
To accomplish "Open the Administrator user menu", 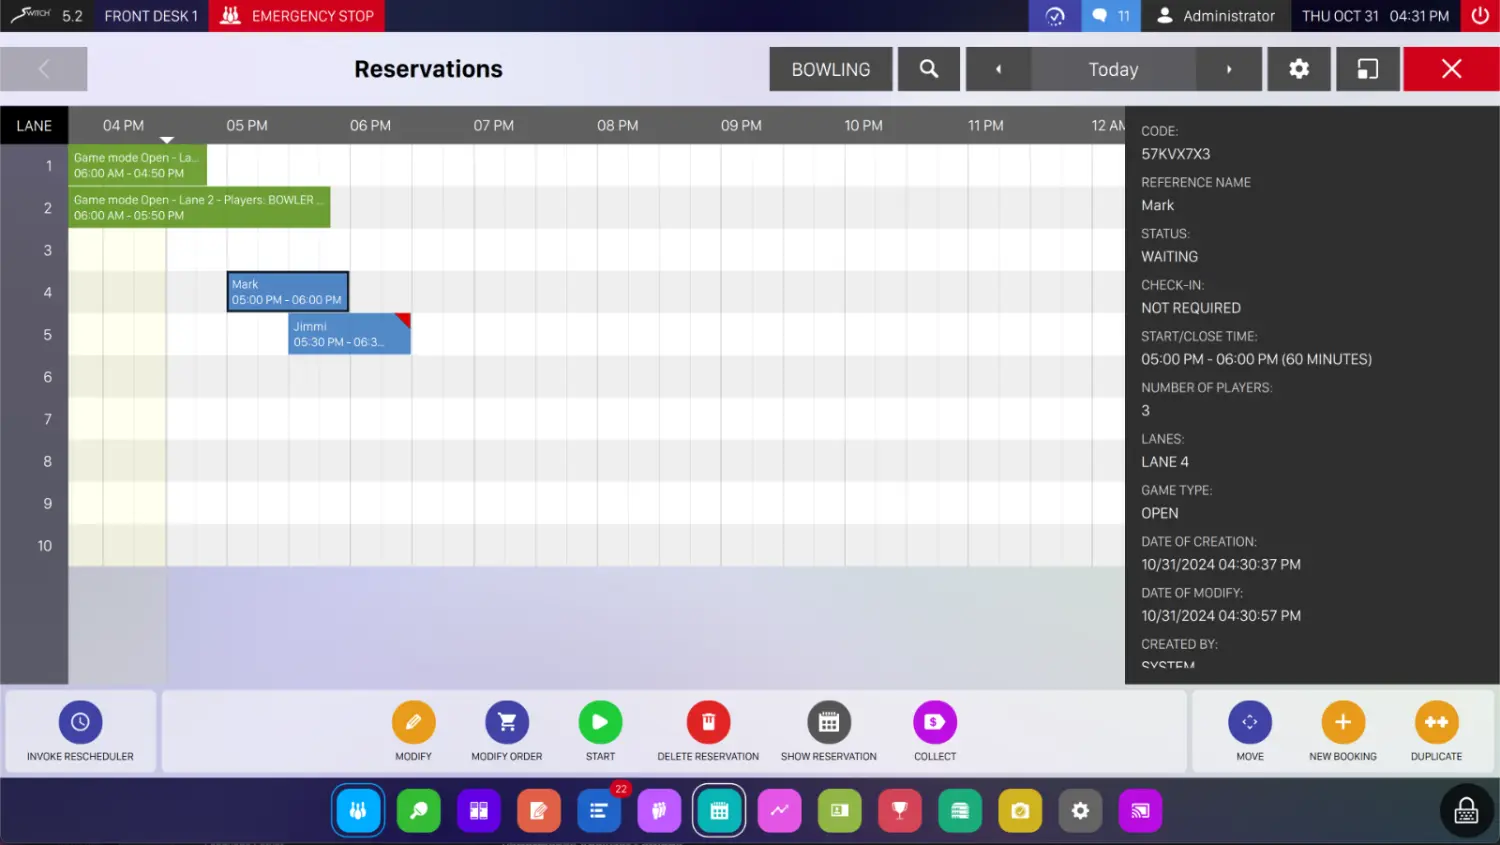I will coord(1216,16).
